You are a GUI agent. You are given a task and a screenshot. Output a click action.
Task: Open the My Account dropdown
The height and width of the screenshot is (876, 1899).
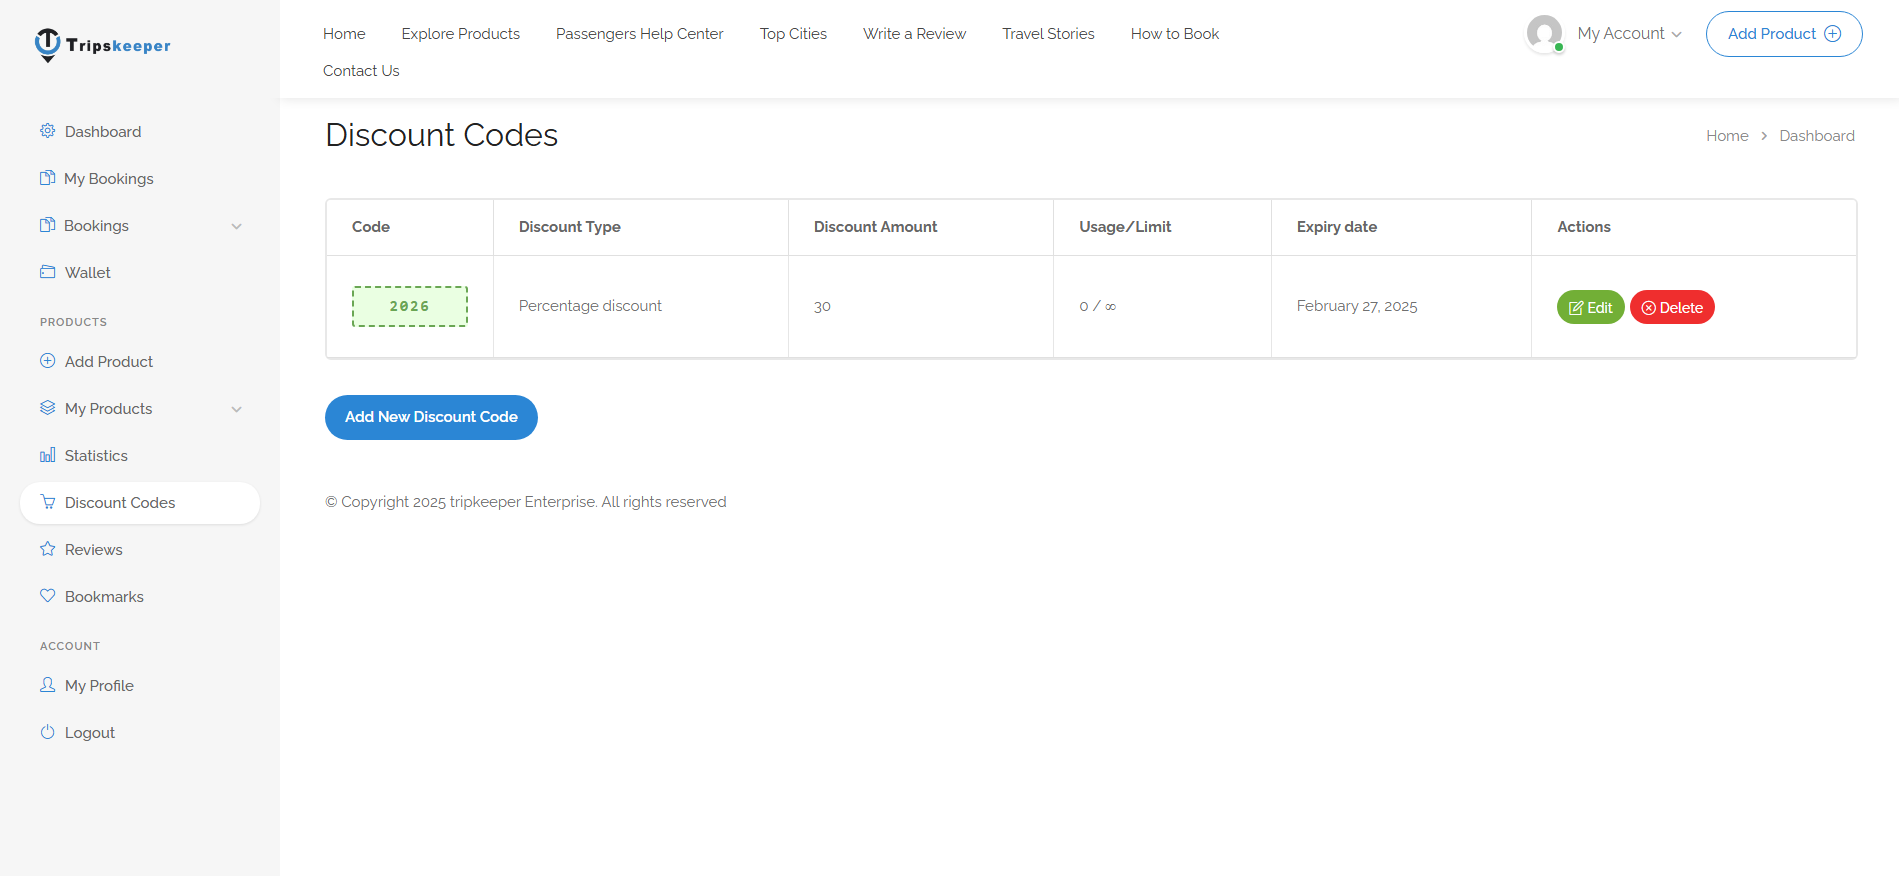[1628, 34]
